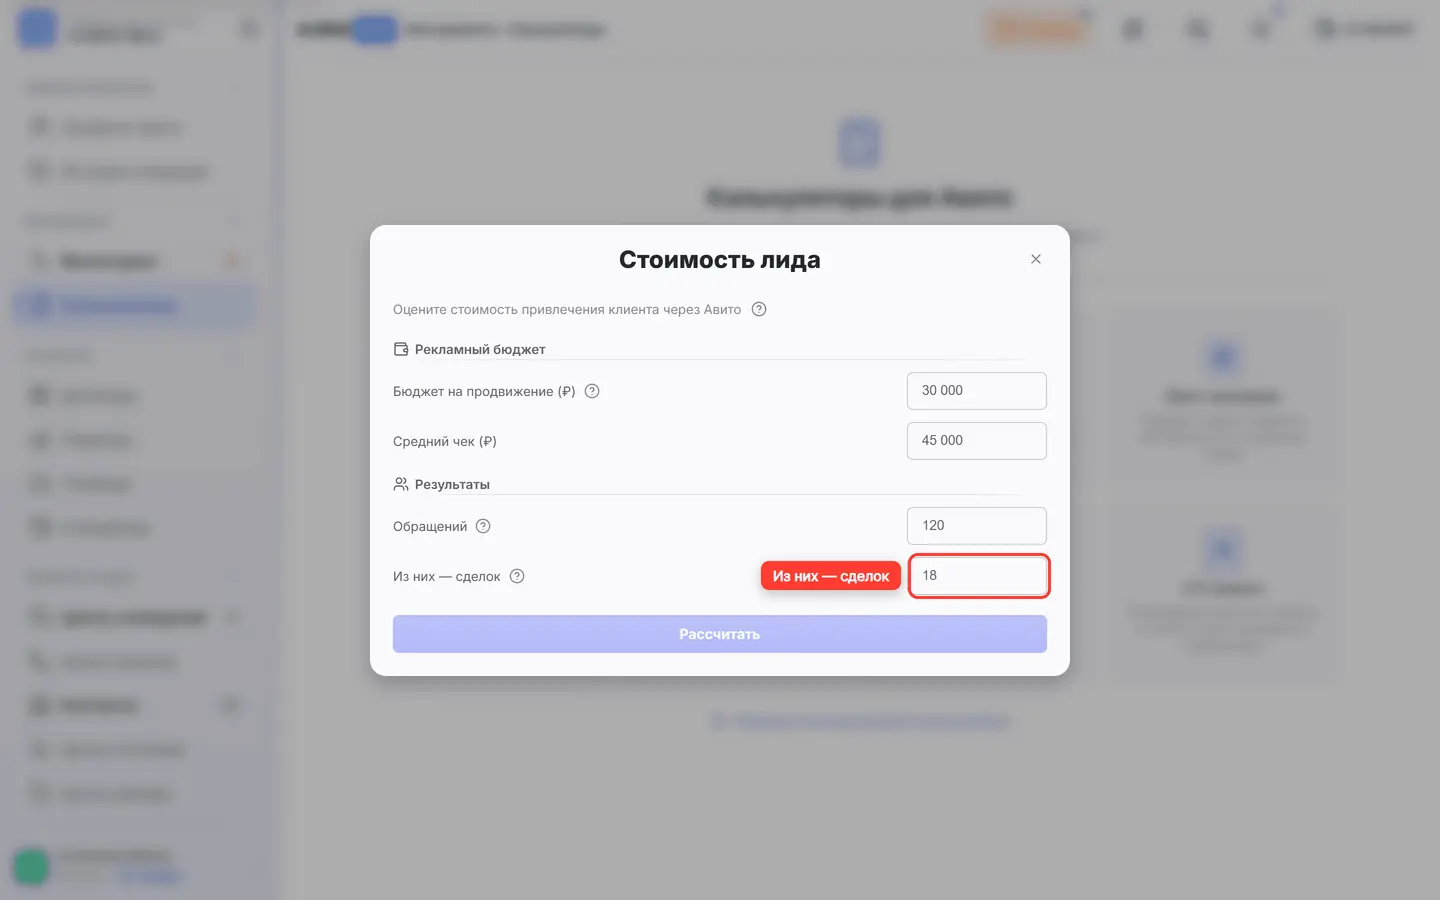Click the green user avatar at sidebar bottom

31,866
